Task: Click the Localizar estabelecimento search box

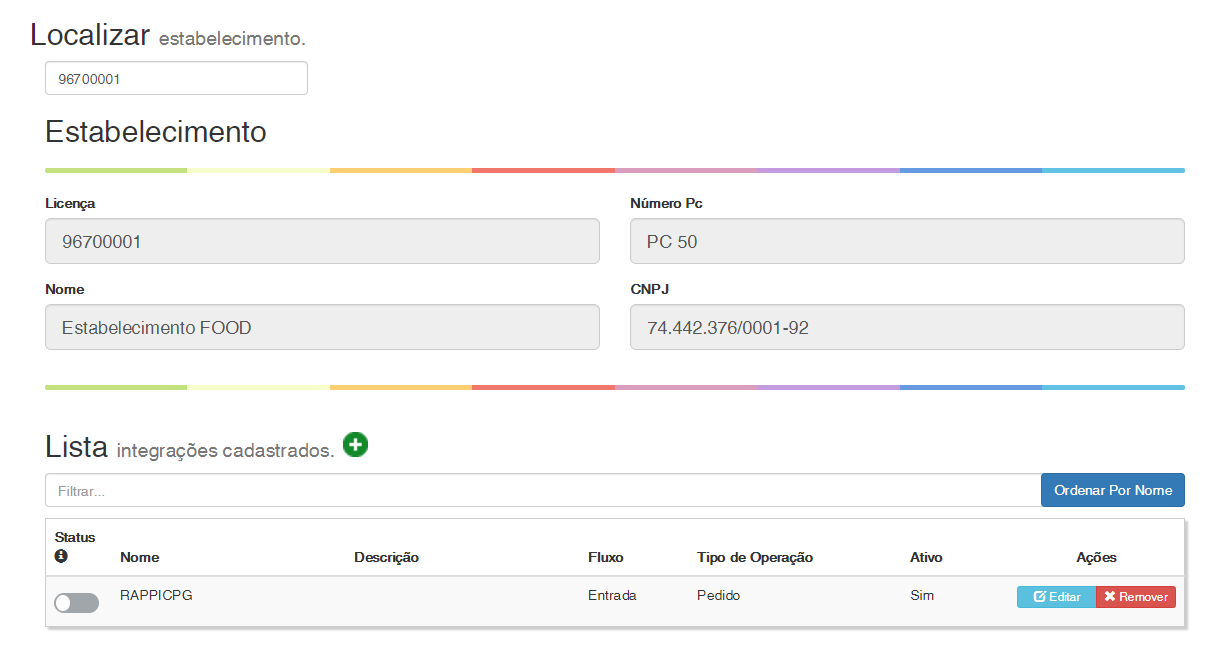Action: click(x=176, y=78)
